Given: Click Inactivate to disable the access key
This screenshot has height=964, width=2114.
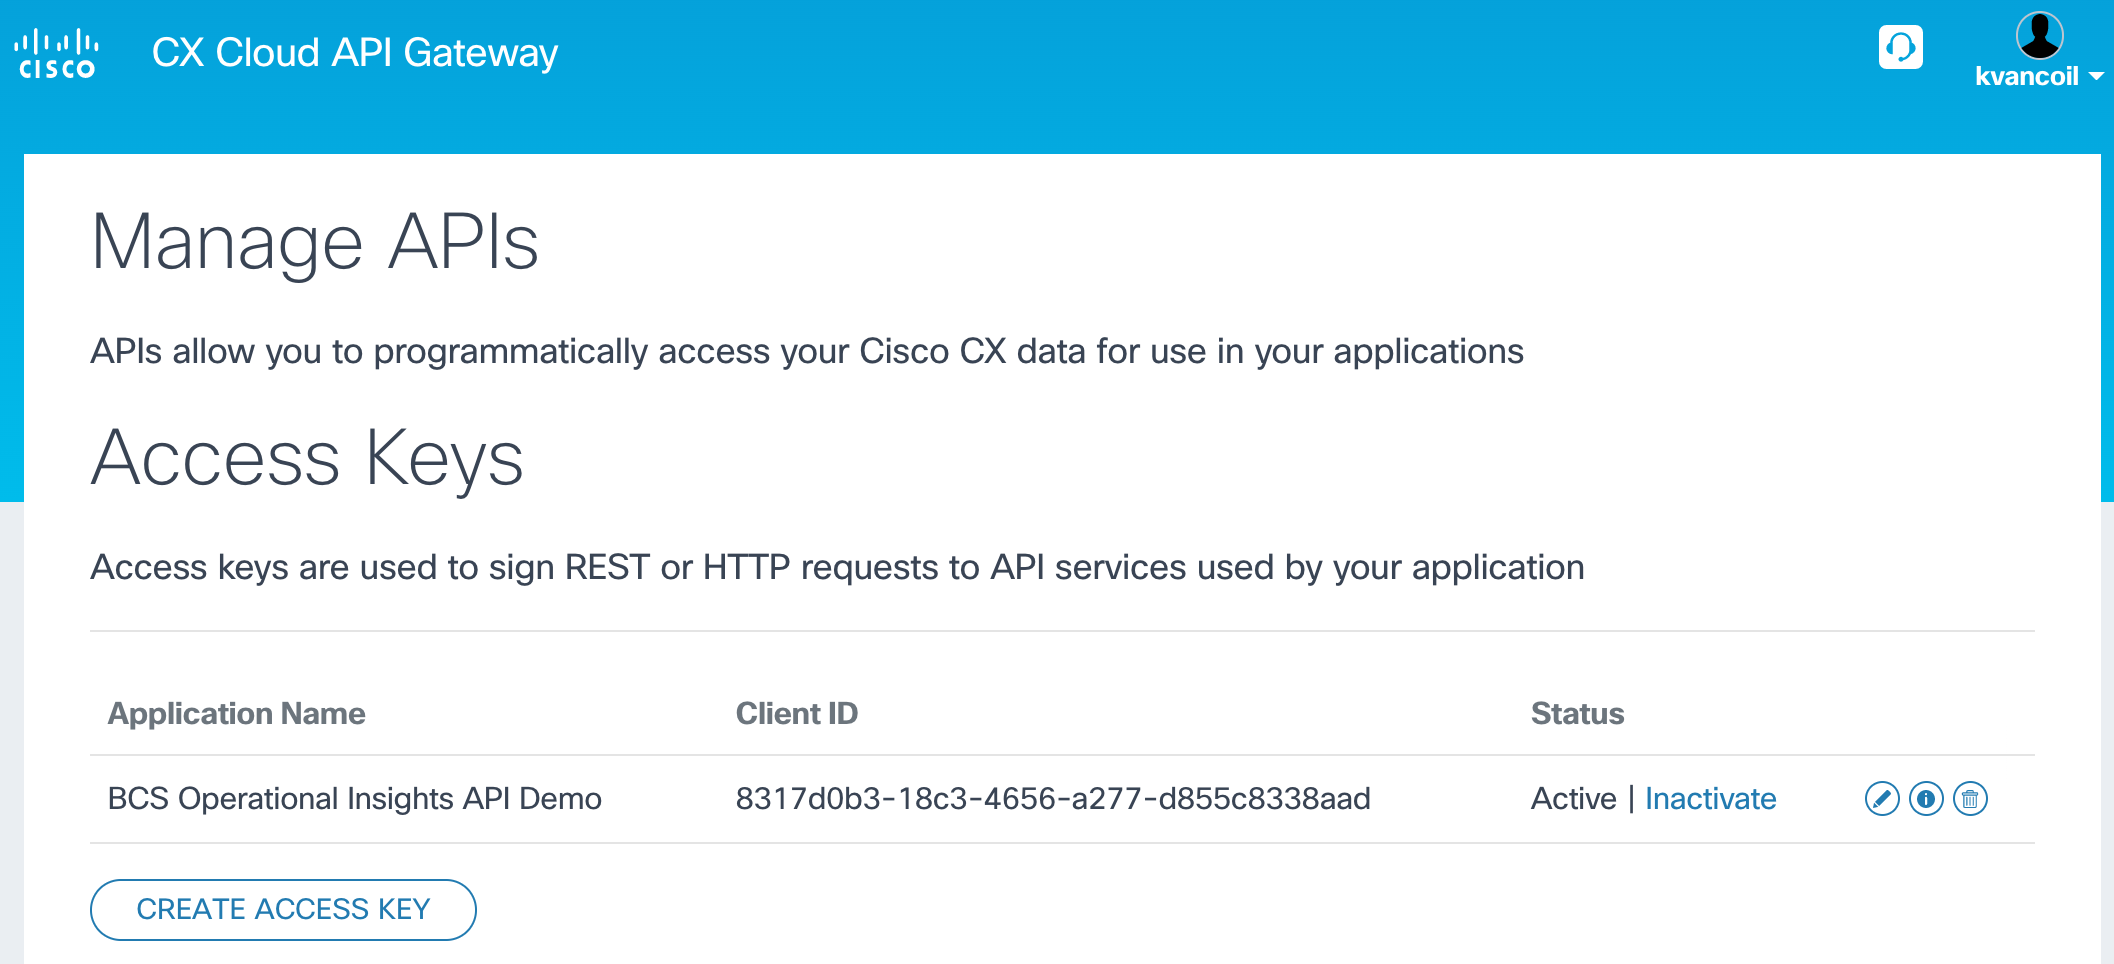Looking at the screenshot, I should [x=1710, y=798].
